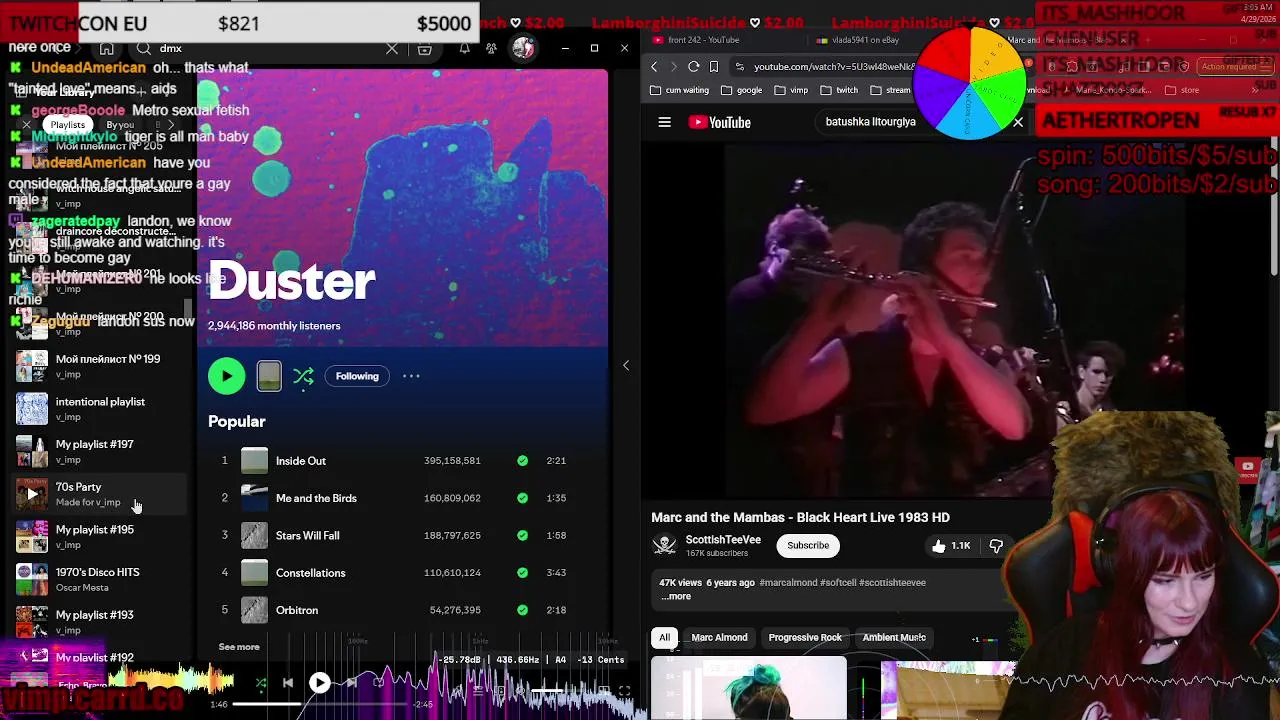Open the Duster artist pick thumbnail
The image size is (1280, 720).
point(269,376)
